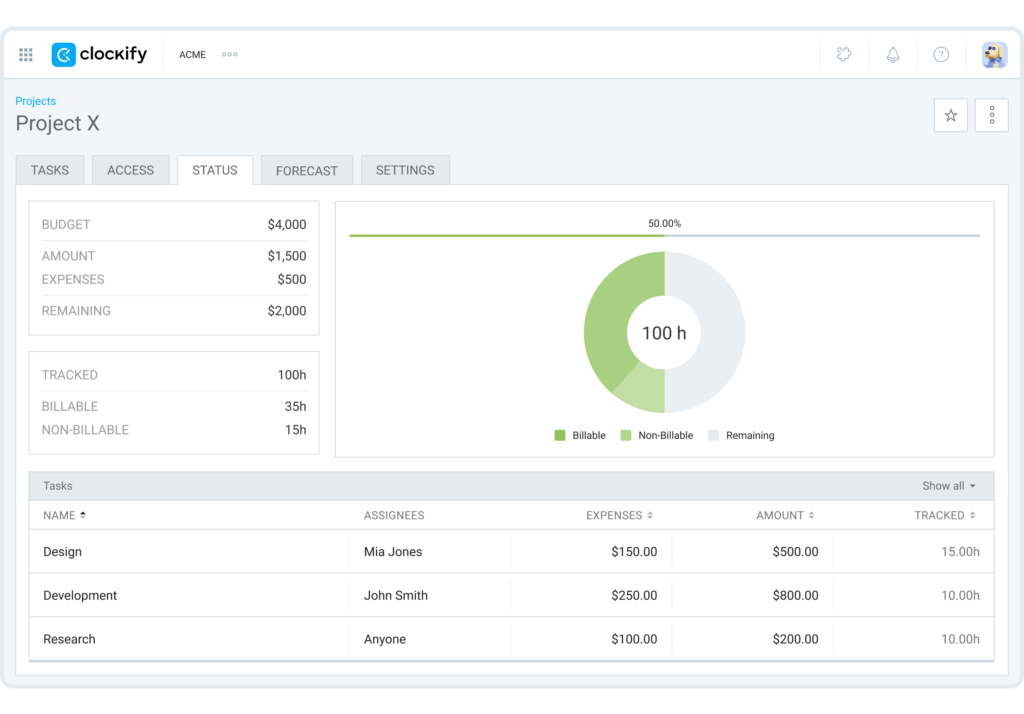Image resolution: width=1024 pixels, height=714 pixels.
Task: Click the profile avatar
Action: click(x=993, y=54)
